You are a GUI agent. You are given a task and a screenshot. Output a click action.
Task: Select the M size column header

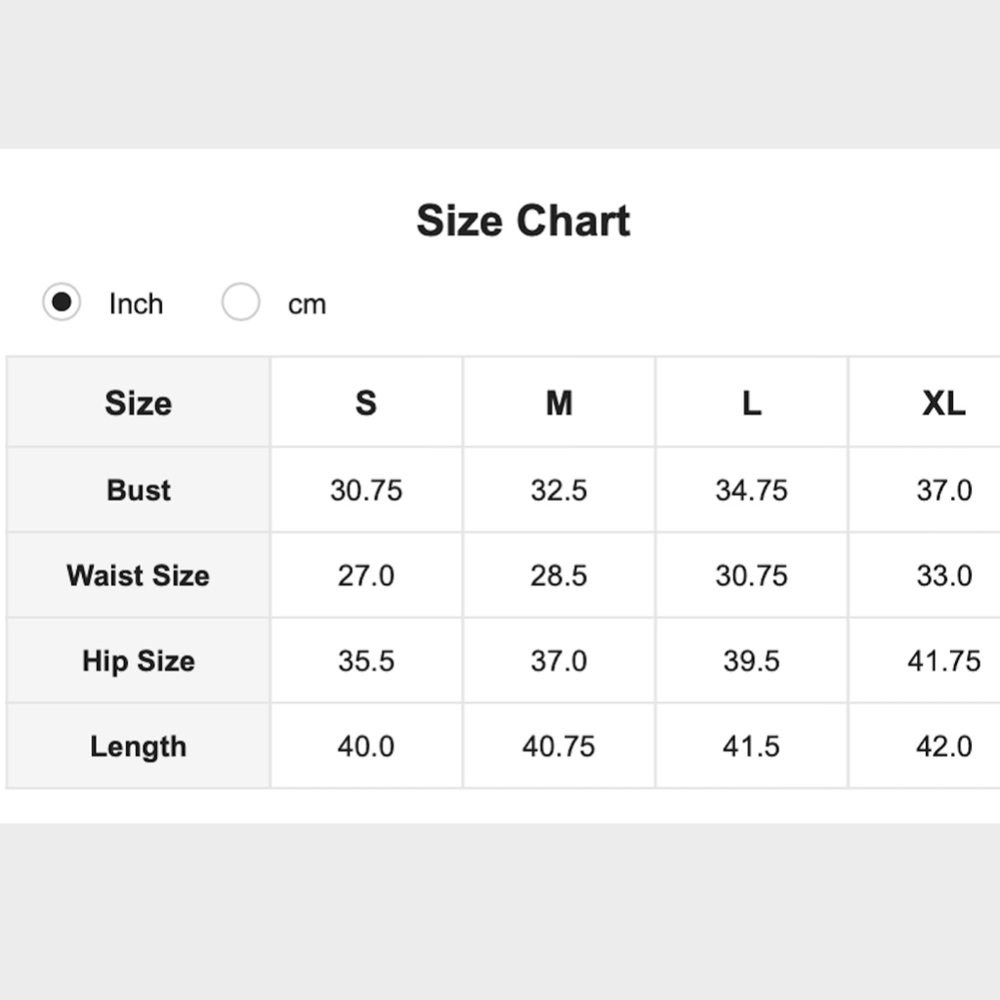559,403
